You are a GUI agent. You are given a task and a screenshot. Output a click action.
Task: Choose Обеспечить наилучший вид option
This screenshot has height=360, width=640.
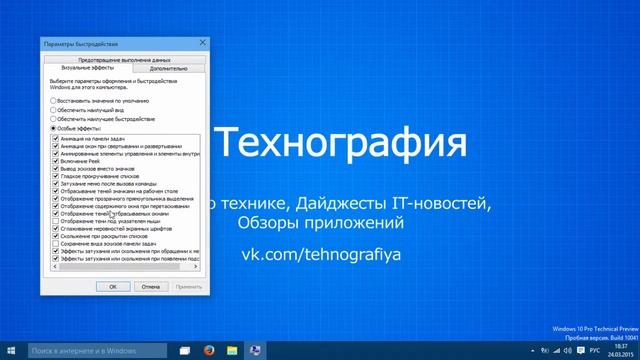(53, 110)
